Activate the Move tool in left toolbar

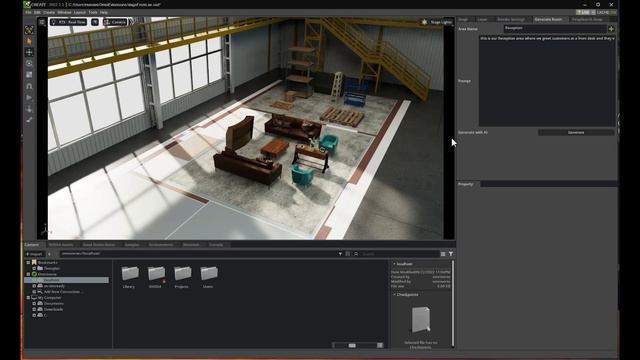pos(29,52)
